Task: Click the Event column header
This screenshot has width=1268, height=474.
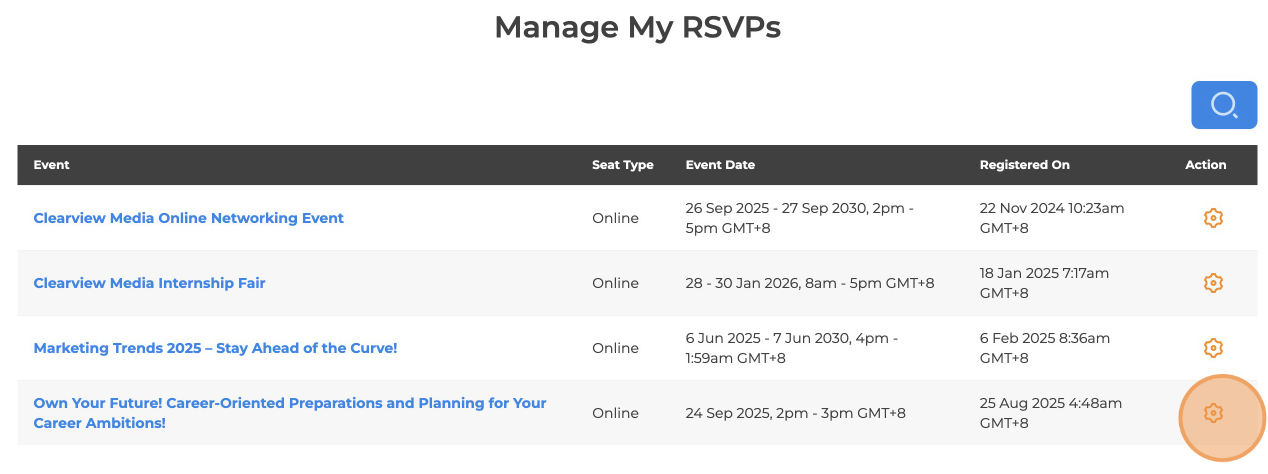Action: (x=52, y=165)
